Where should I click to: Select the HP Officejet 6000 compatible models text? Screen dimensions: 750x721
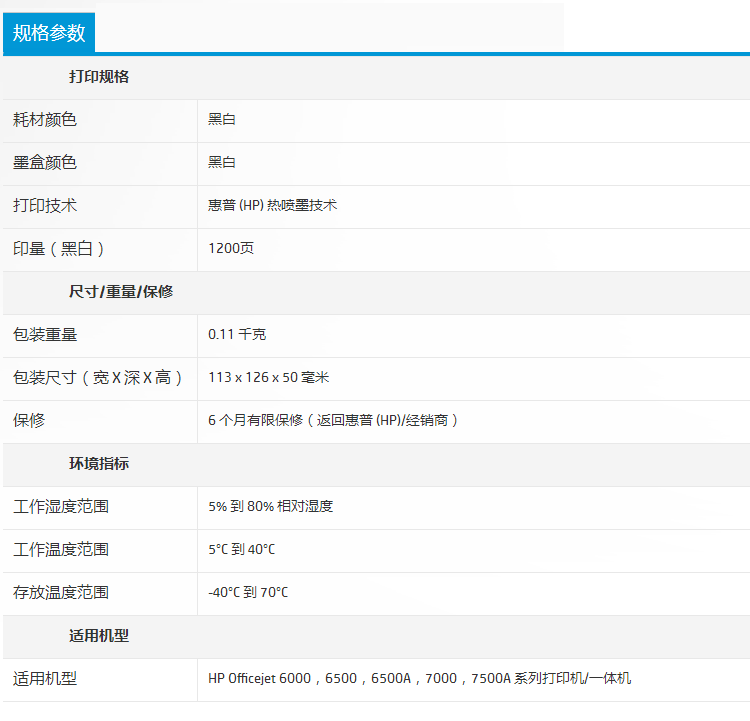(419, 678)
